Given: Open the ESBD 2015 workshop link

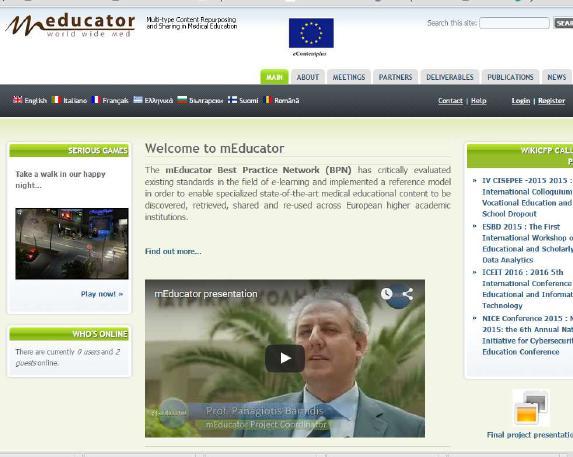Looking at the screenshot, I should click(x=527, y=243).
